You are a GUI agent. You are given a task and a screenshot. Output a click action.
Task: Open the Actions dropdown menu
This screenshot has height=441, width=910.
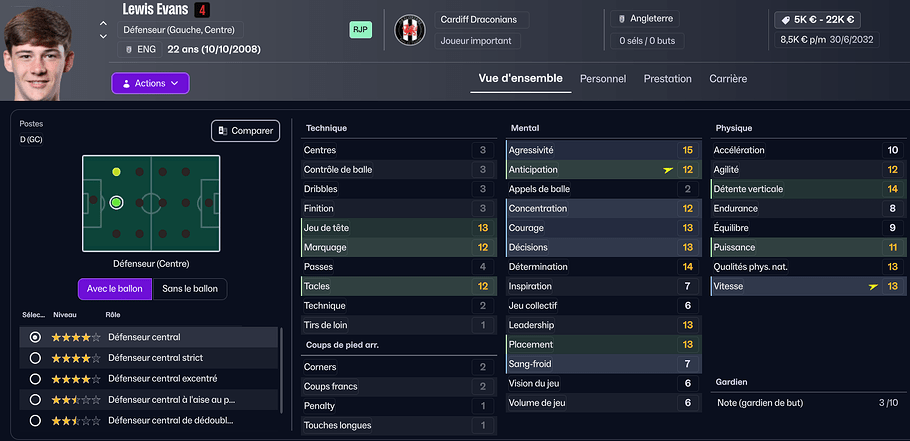[x=150, y=83]
